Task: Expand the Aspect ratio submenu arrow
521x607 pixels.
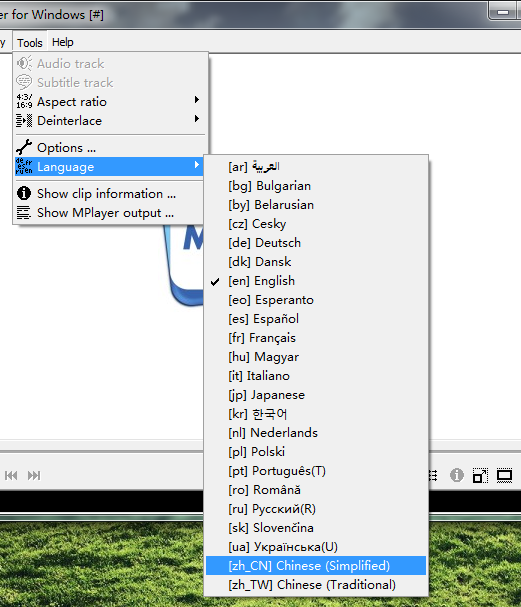Action: pyautogui.click(x=197, y=100)
